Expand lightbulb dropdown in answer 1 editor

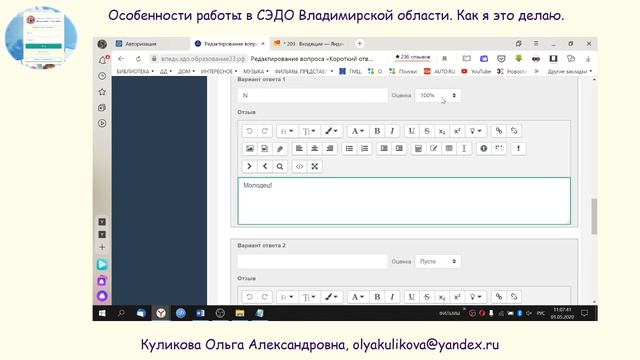[476, 131]
